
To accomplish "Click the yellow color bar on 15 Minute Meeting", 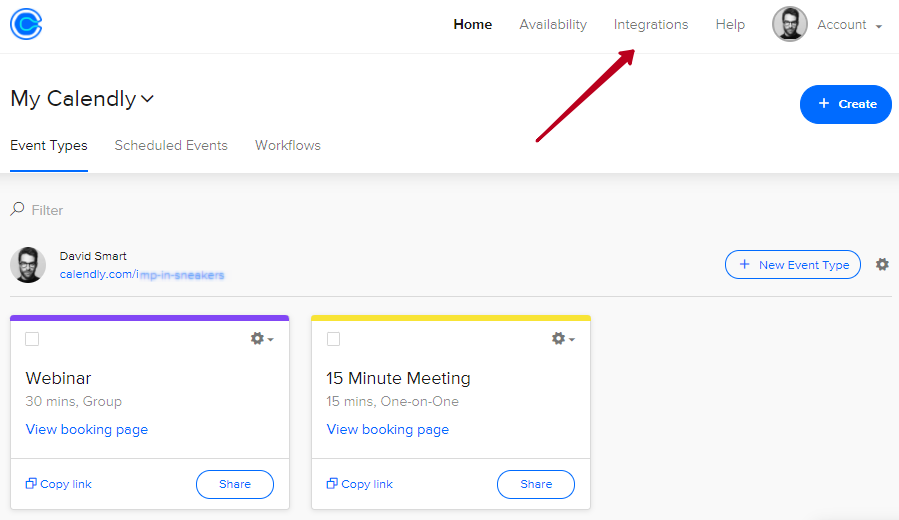I will coord(451,318).
